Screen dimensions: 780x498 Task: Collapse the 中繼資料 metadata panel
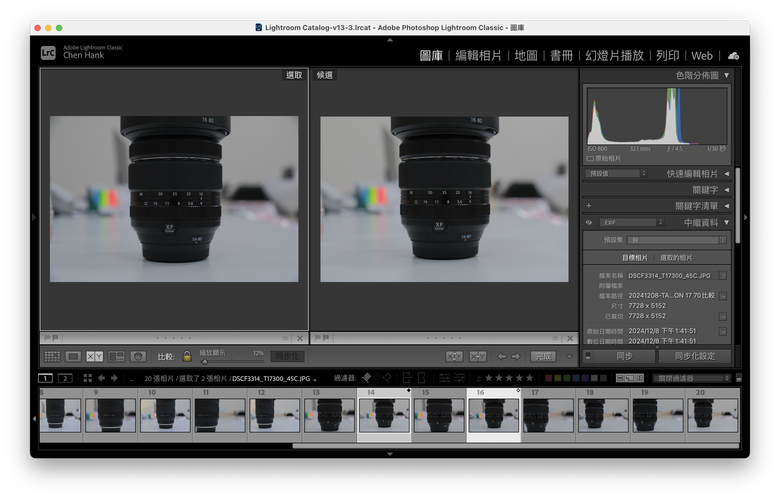pos(727,222)
